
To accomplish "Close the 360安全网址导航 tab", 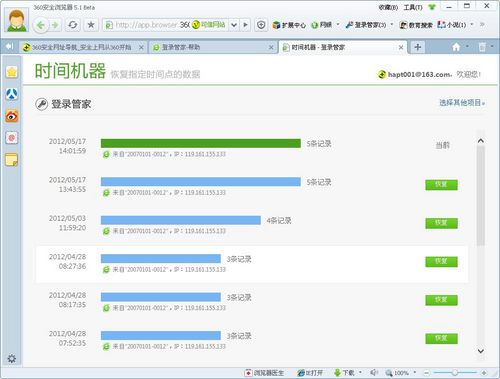I will point(141,48).
